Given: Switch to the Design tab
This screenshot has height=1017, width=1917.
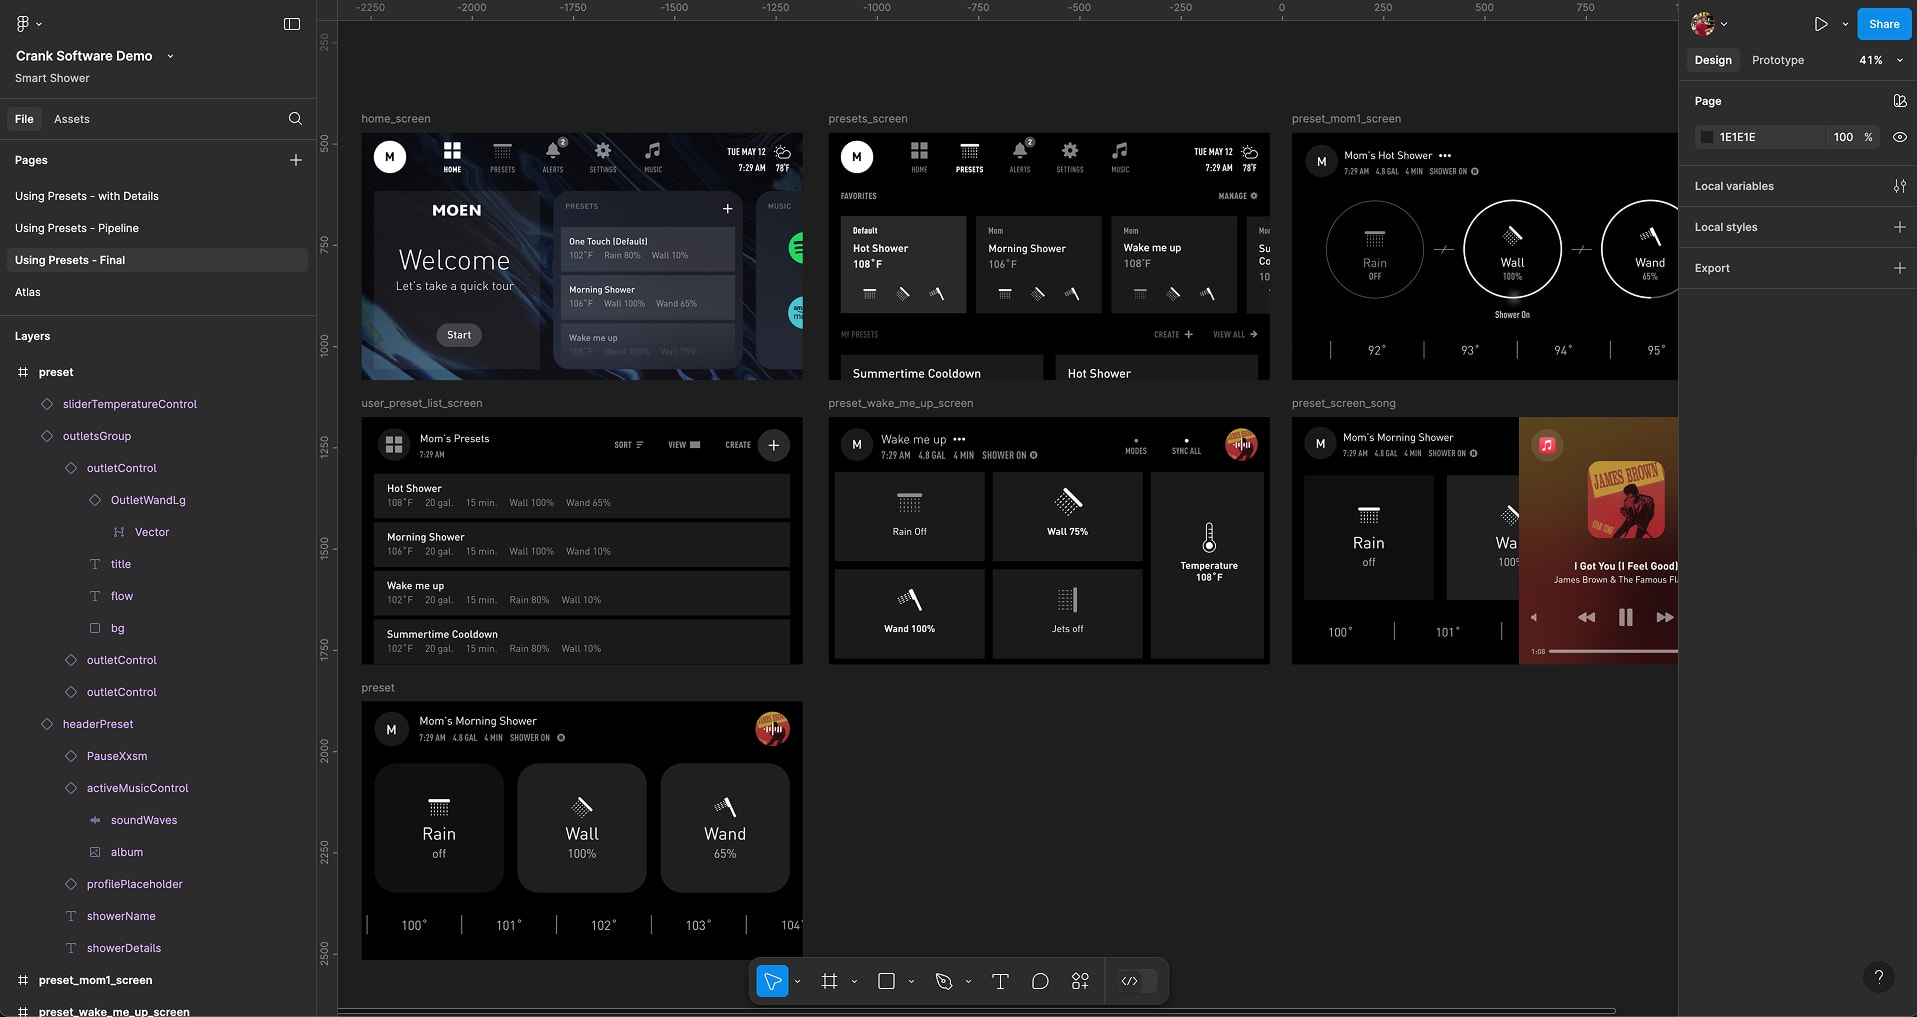Looking at the screenshot, I should coord(1713,60).
